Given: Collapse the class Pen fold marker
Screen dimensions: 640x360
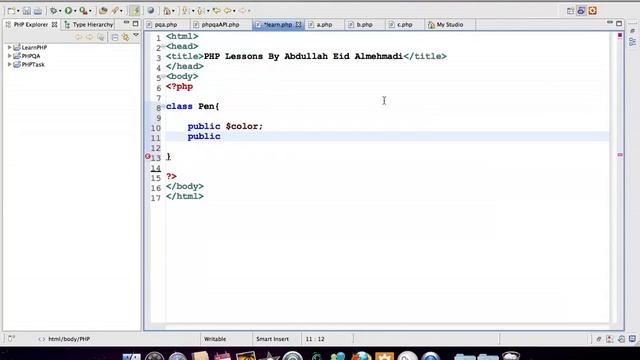Looking at the screenshot, I should (x=163, y=106).
